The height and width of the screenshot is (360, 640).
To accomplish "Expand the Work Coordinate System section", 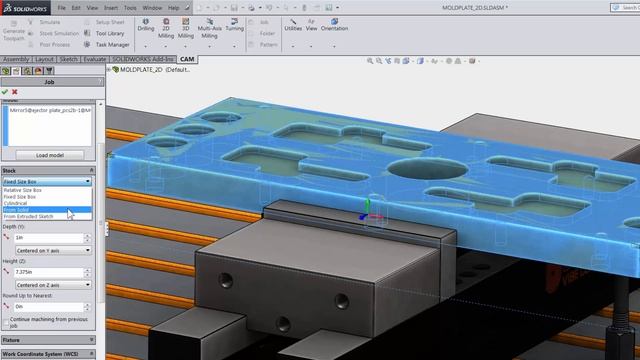I will click(91, 353).
